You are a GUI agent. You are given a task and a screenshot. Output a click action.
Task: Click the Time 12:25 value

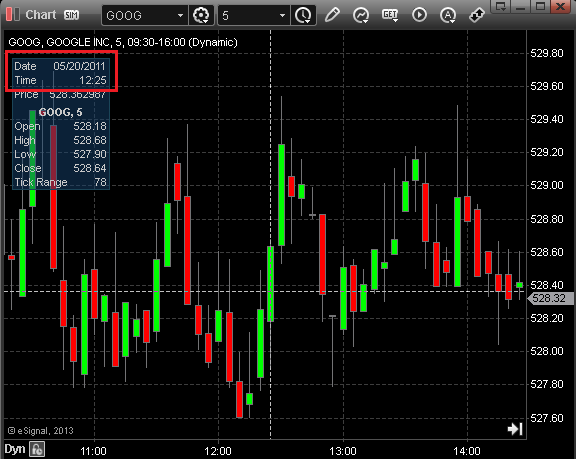coord(93,80)
